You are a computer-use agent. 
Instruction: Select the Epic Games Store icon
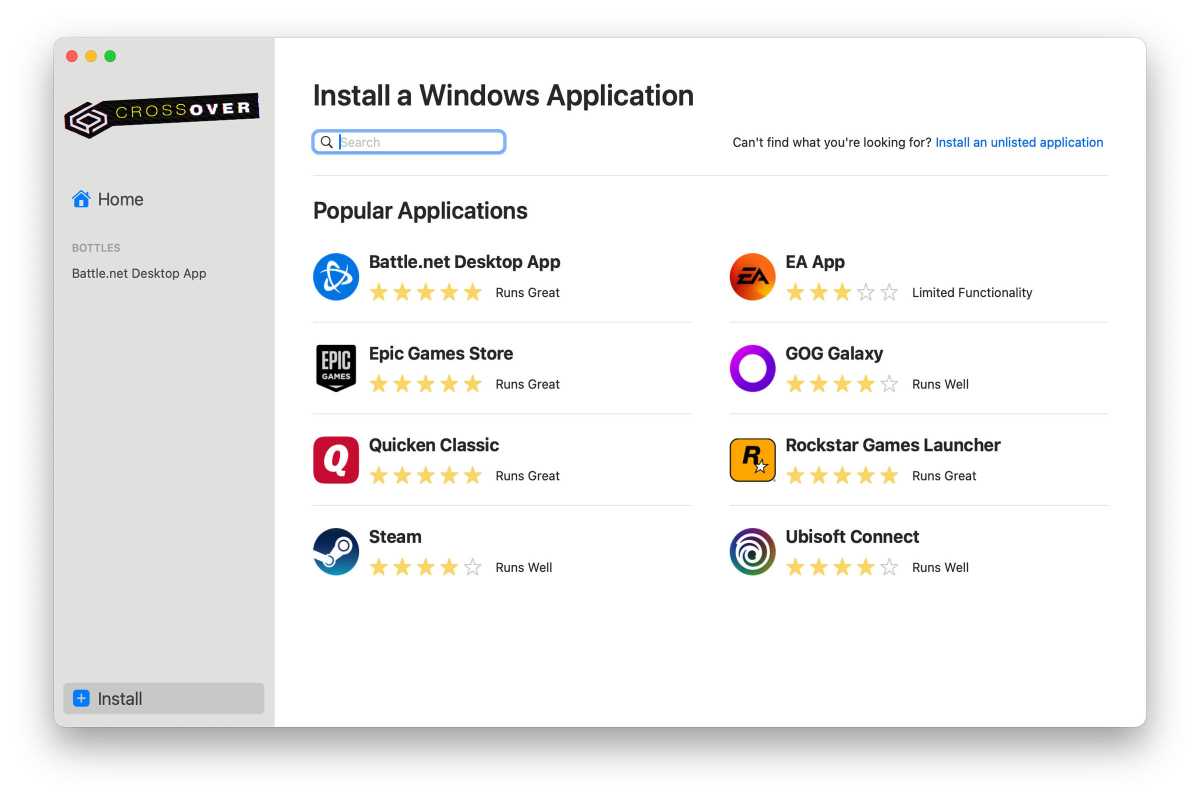[x=336, y=368]
